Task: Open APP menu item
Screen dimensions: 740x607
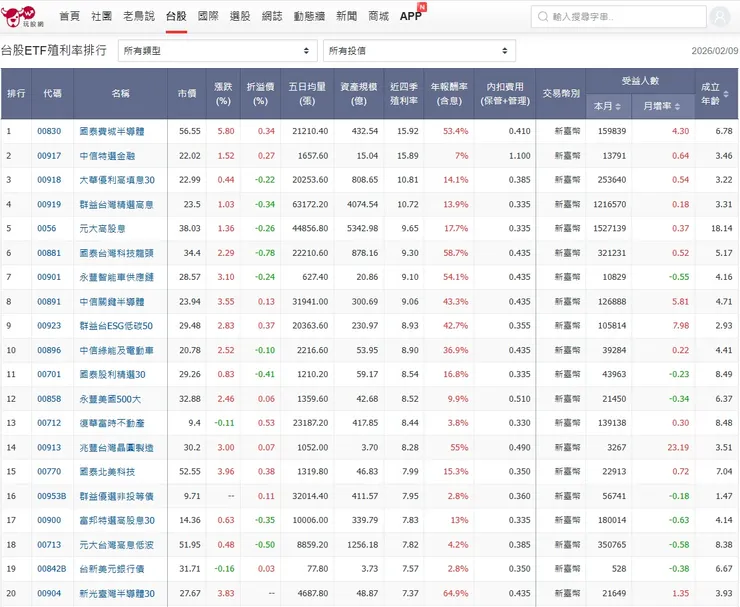Action: 411,17
